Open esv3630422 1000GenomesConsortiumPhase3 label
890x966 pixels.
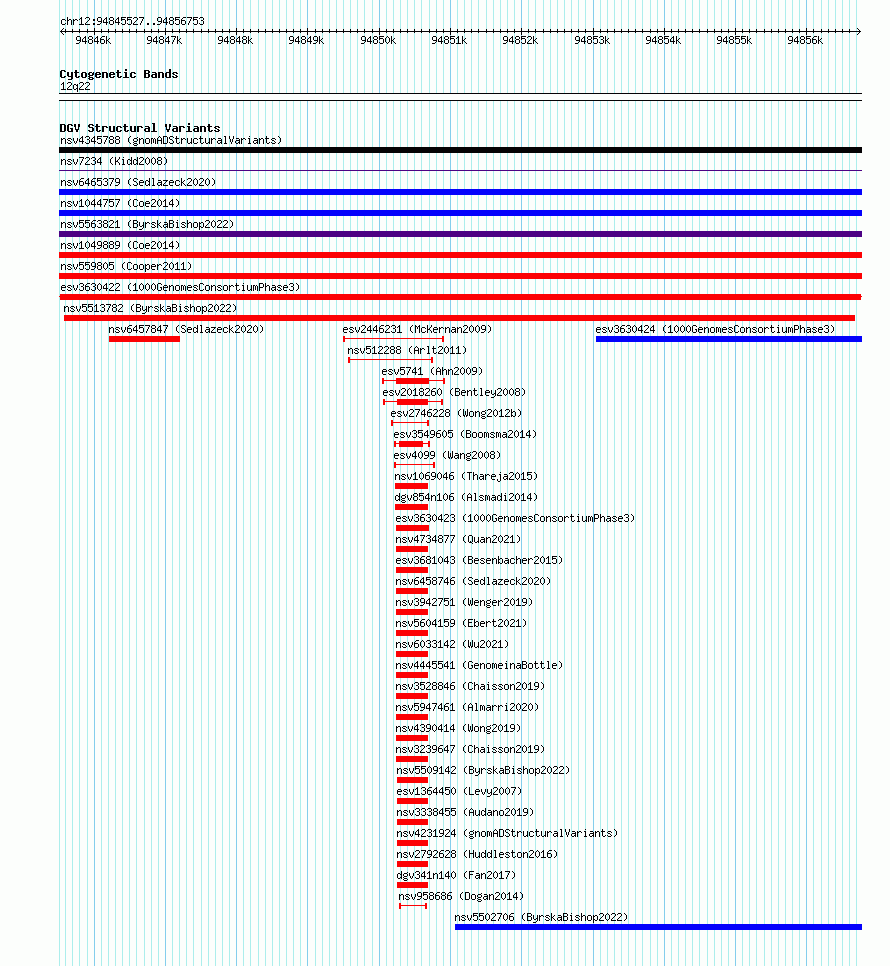[x=180, y=287]
